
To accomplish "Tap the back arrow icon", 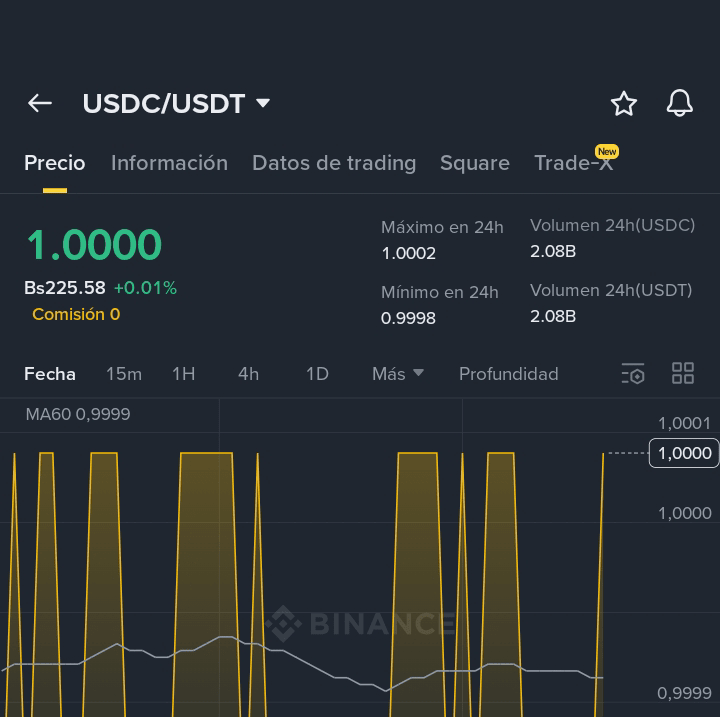I will (x=40, y=103).
